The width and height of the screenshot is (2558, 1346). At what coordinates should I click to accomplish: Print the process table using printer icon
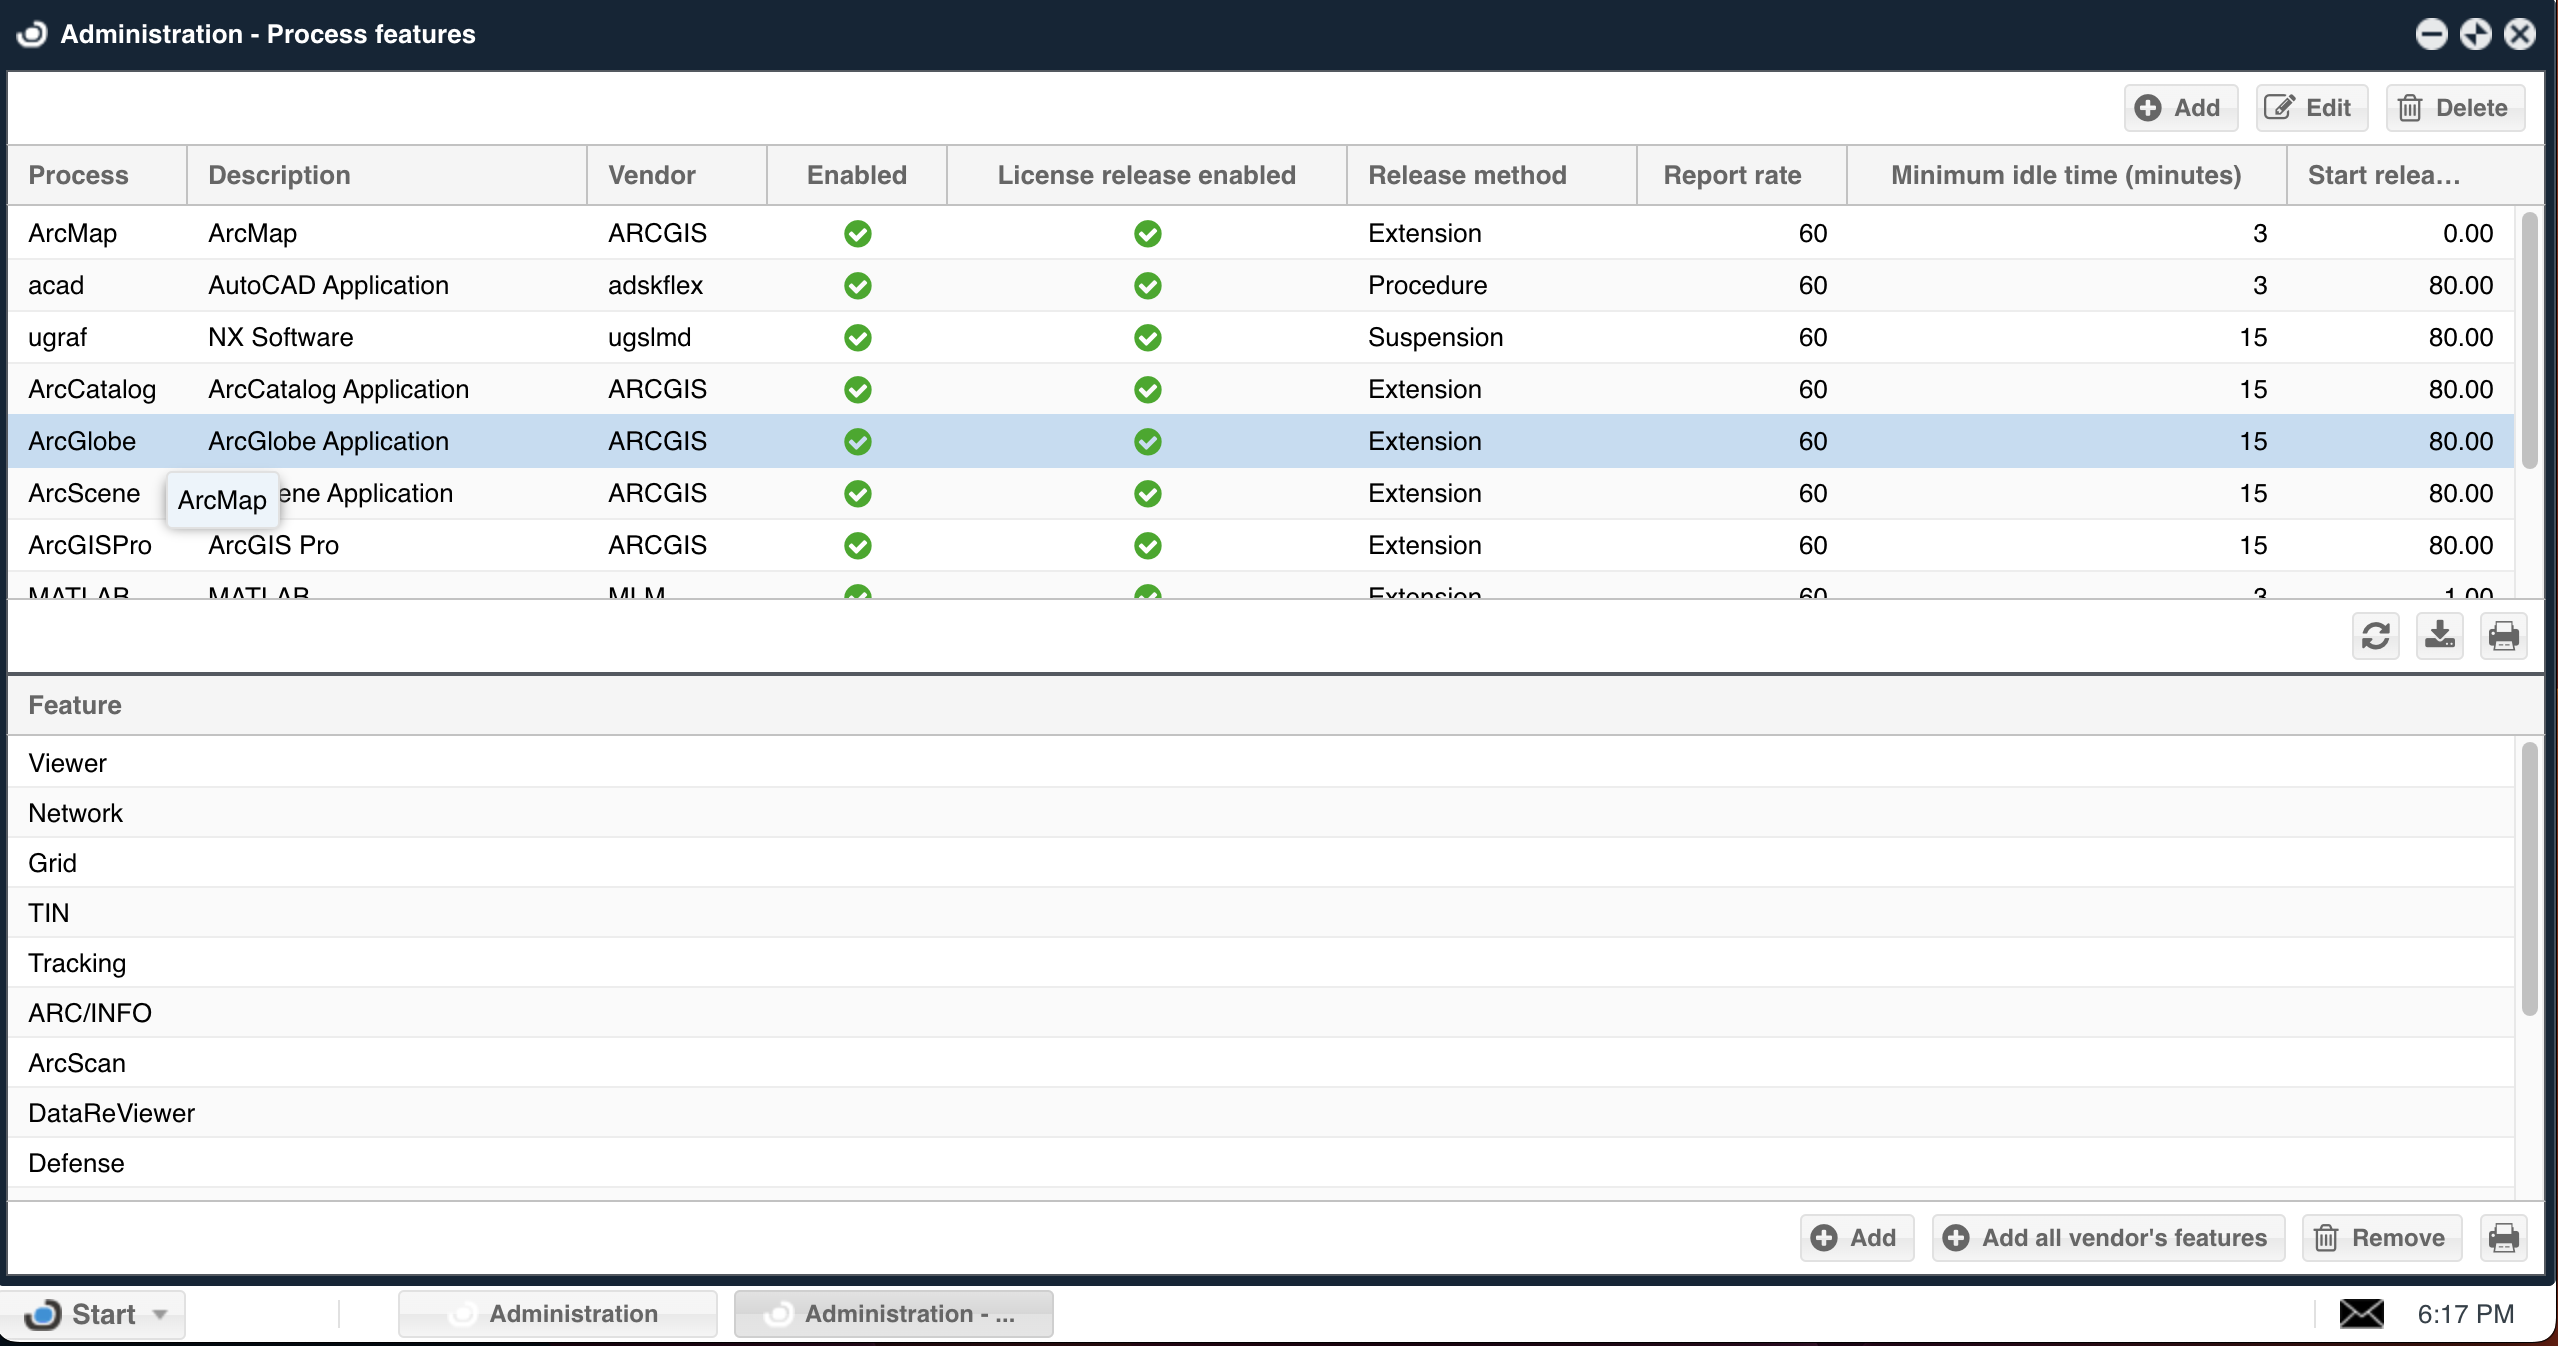tap(2503, 636)
